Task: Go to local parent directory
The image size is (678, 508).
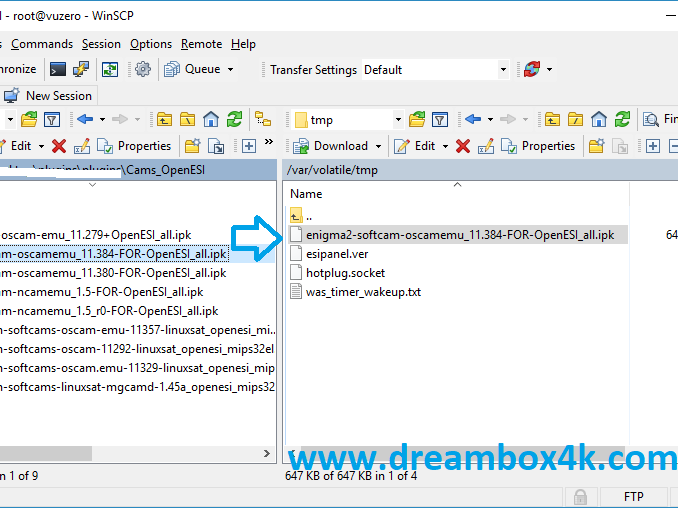Action: coord(164,119)
